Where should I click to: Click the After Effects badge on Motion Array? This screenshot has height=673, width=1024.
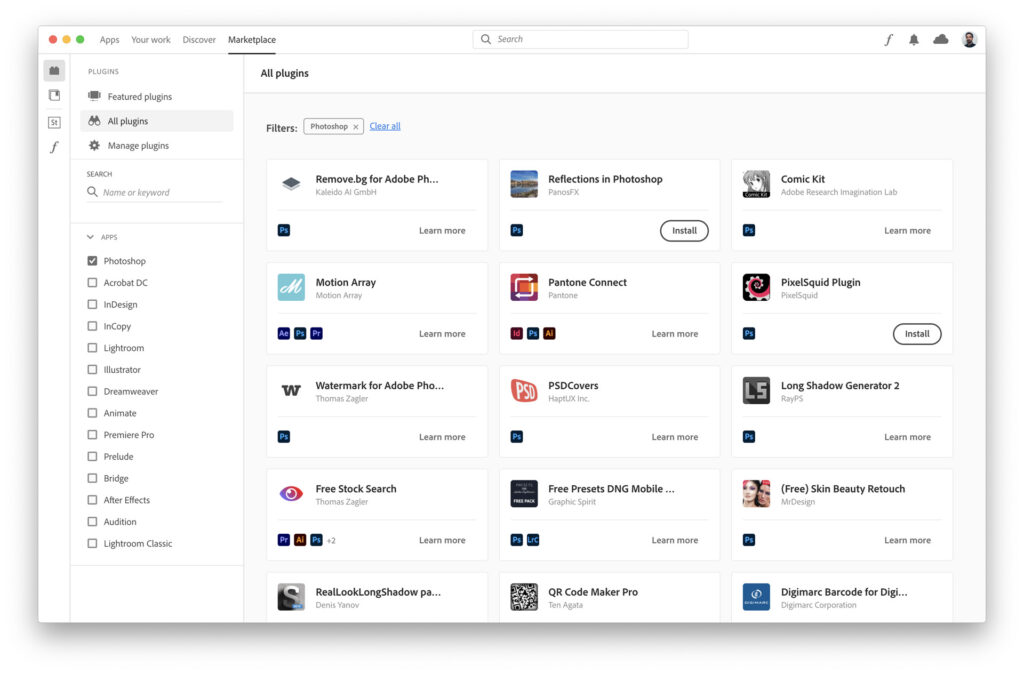coord(283,334)
